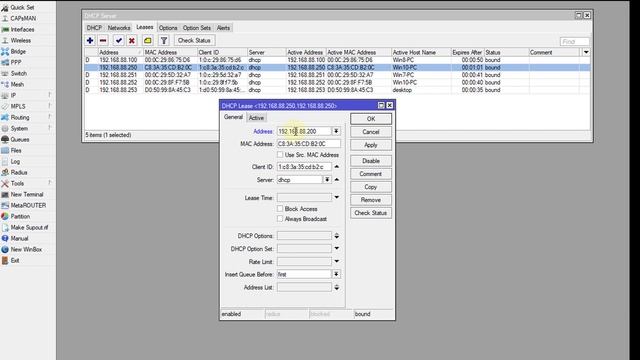Open Active tab in DHCP Lease dialog
Image resolution: width=640 pixels, height=360 pixels.
[256, 118]
